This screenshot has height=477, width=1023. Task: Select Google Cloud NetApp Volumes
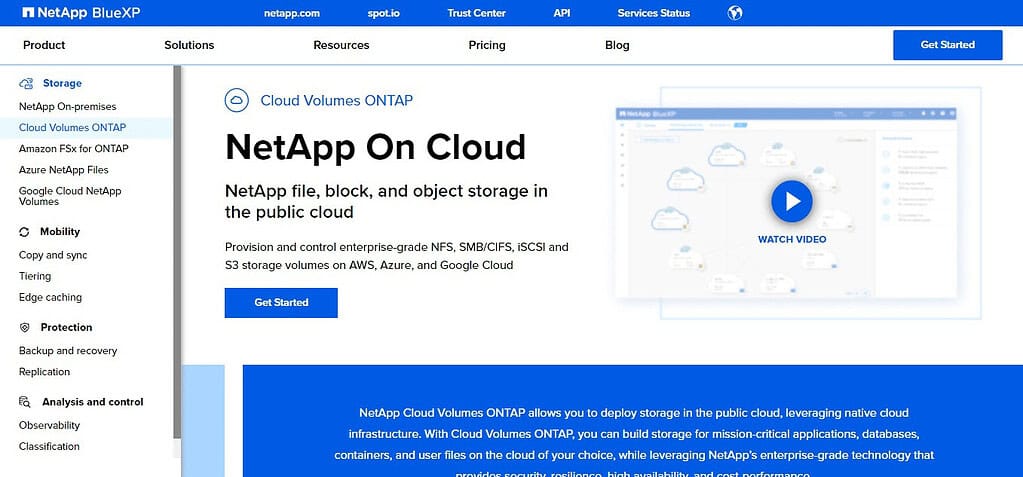pyautogui.click(x=70, y=196)
